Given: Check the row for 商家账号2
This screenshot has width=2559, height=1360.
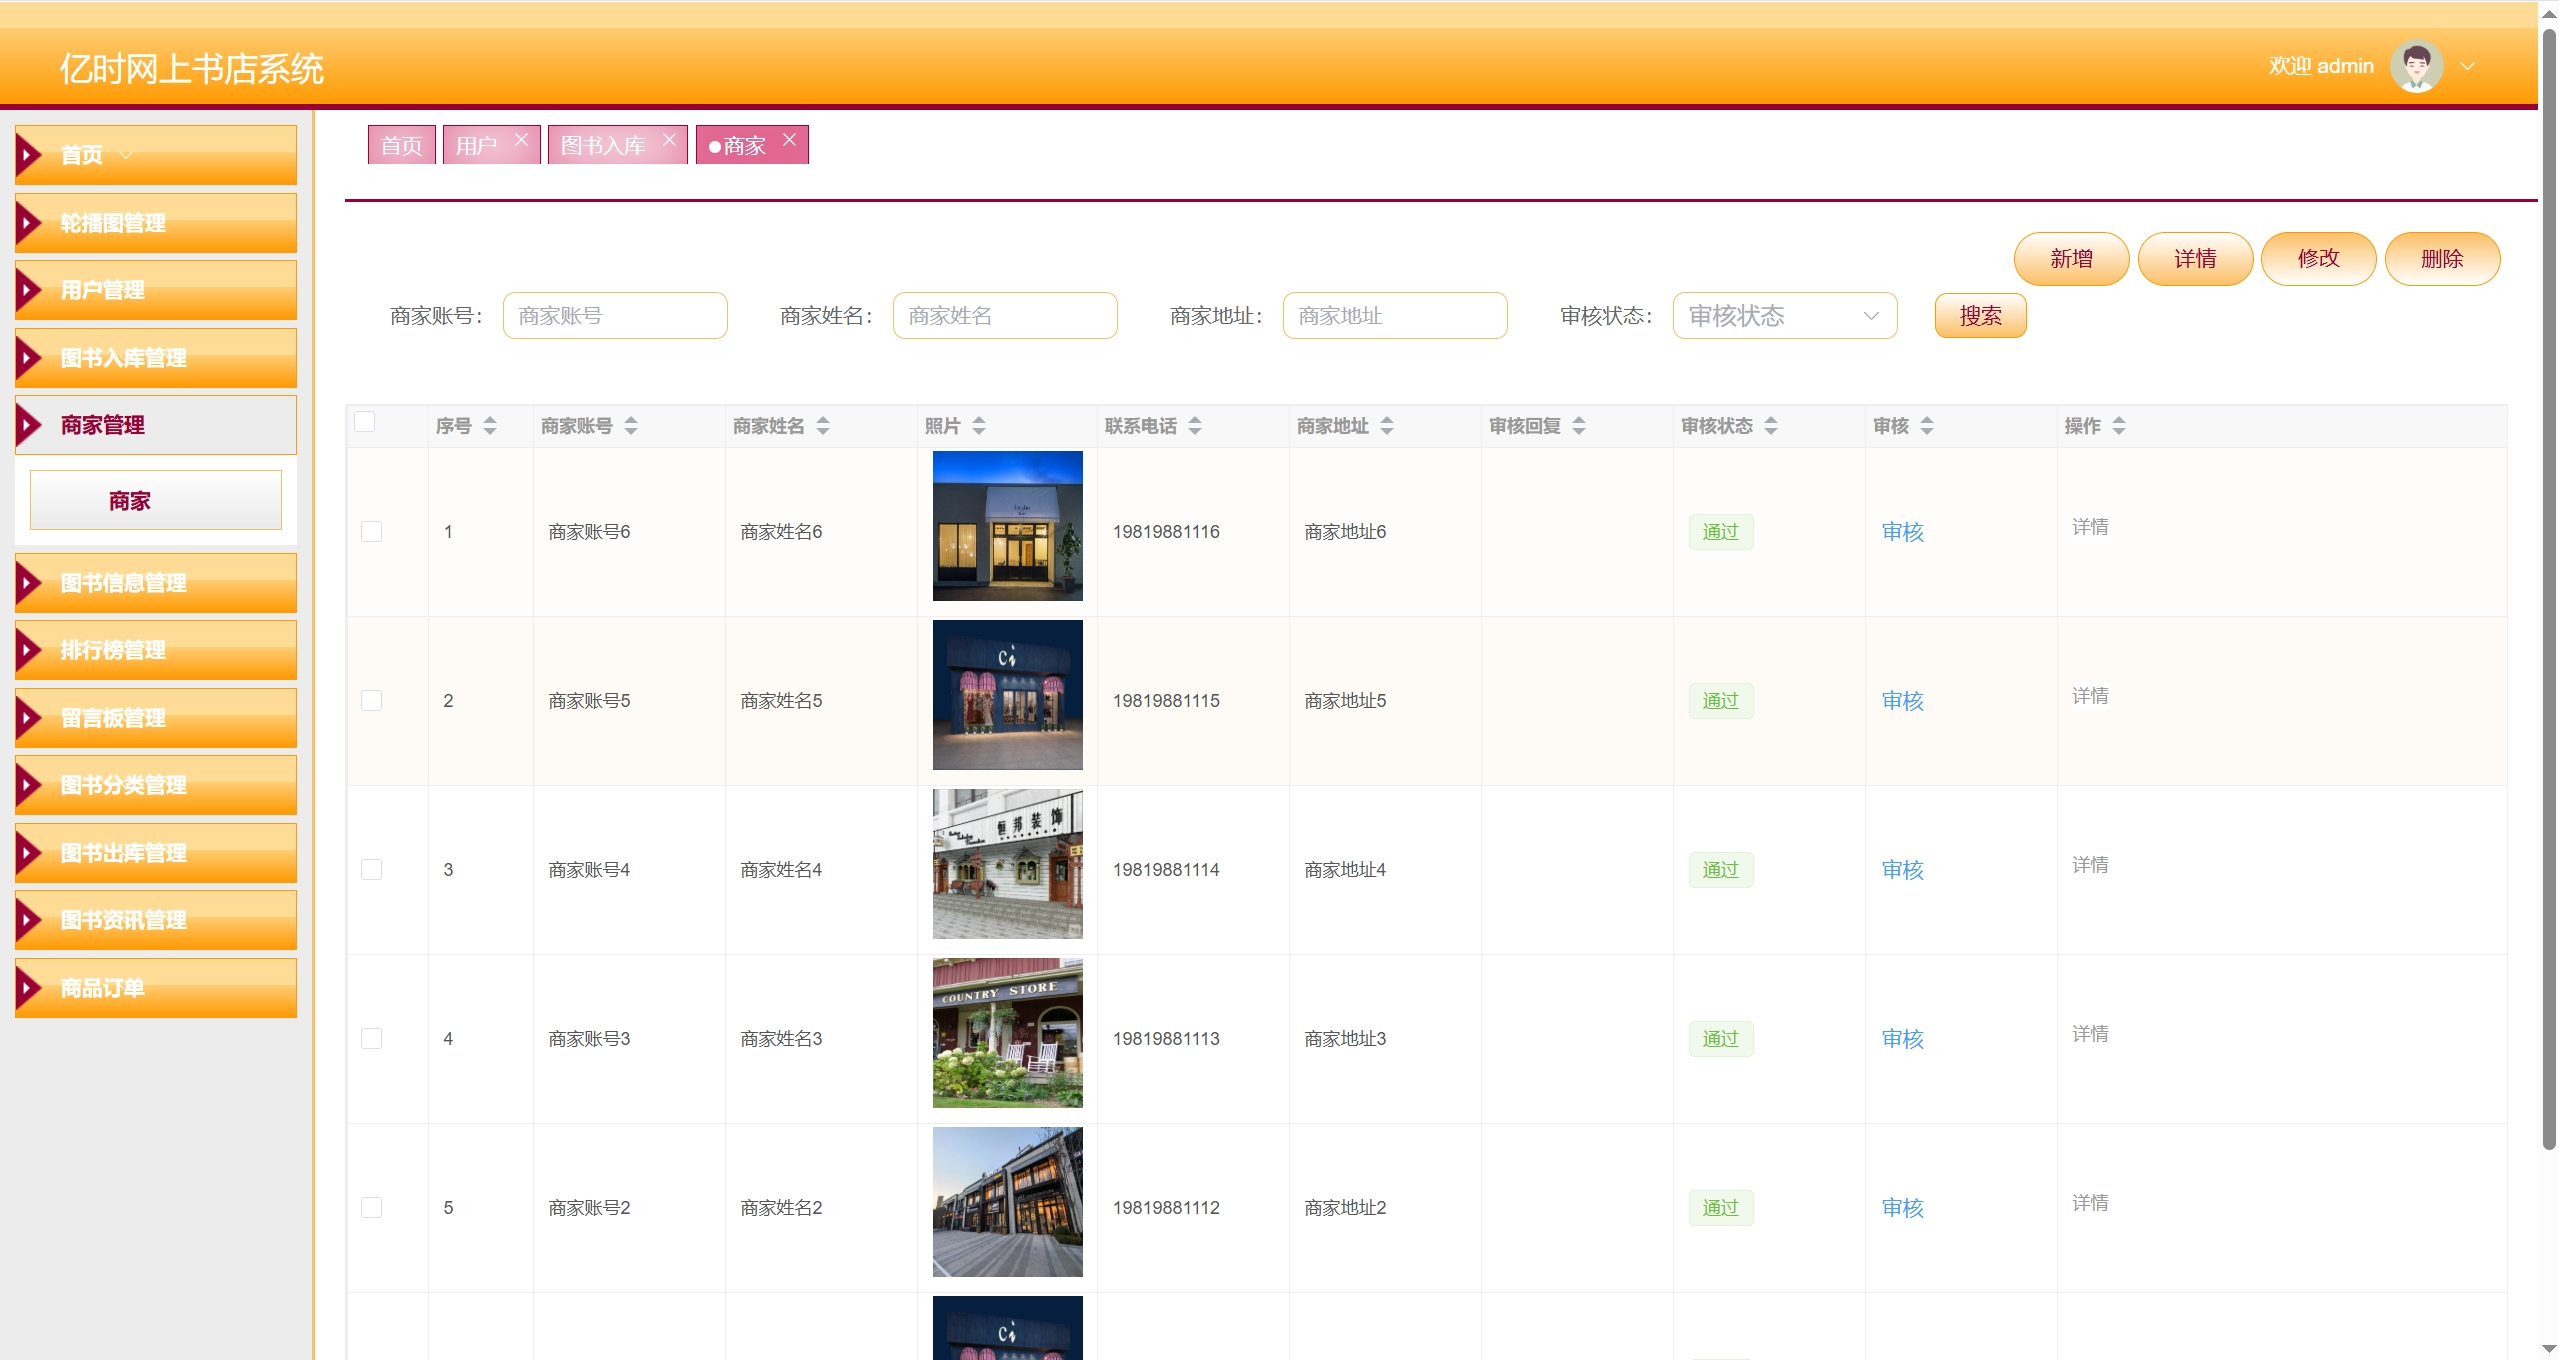Looking at the screenshot, I should point(371,1208).
